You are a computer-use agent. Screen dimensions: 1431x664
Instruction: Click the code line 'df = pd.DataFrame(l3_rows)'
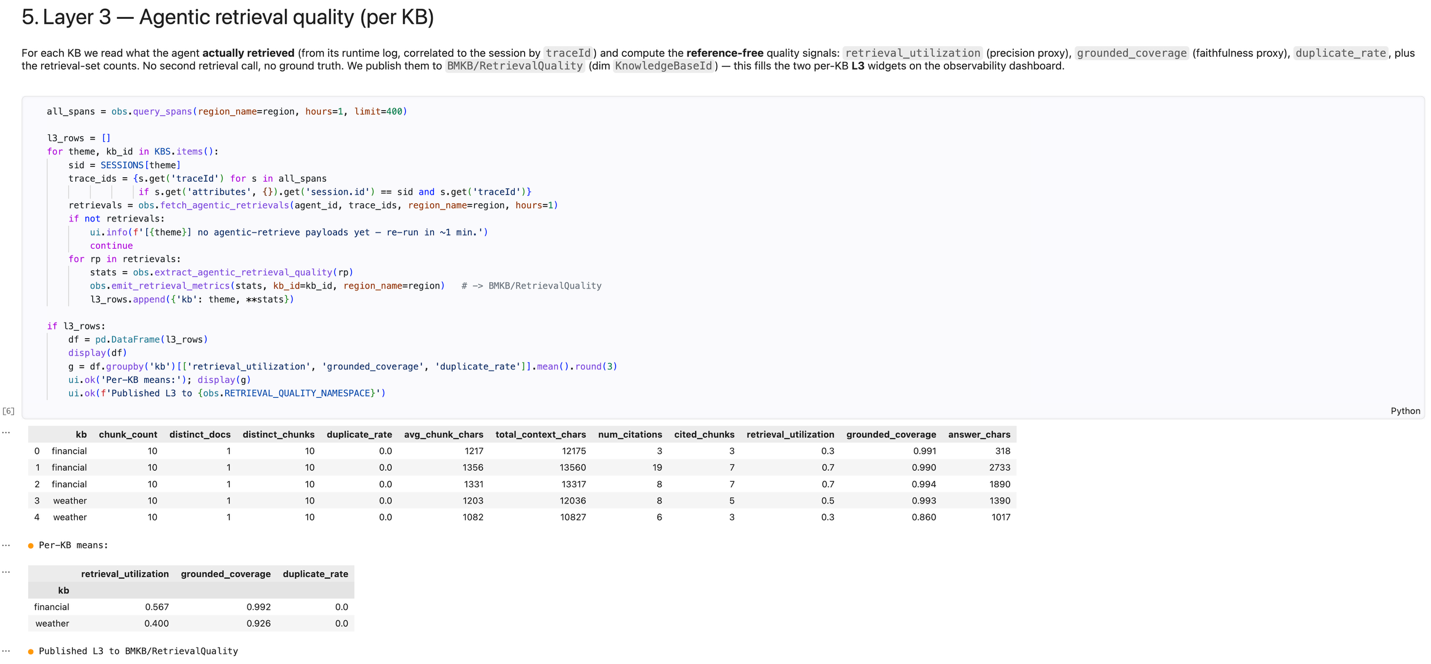[x=138, y=339]
